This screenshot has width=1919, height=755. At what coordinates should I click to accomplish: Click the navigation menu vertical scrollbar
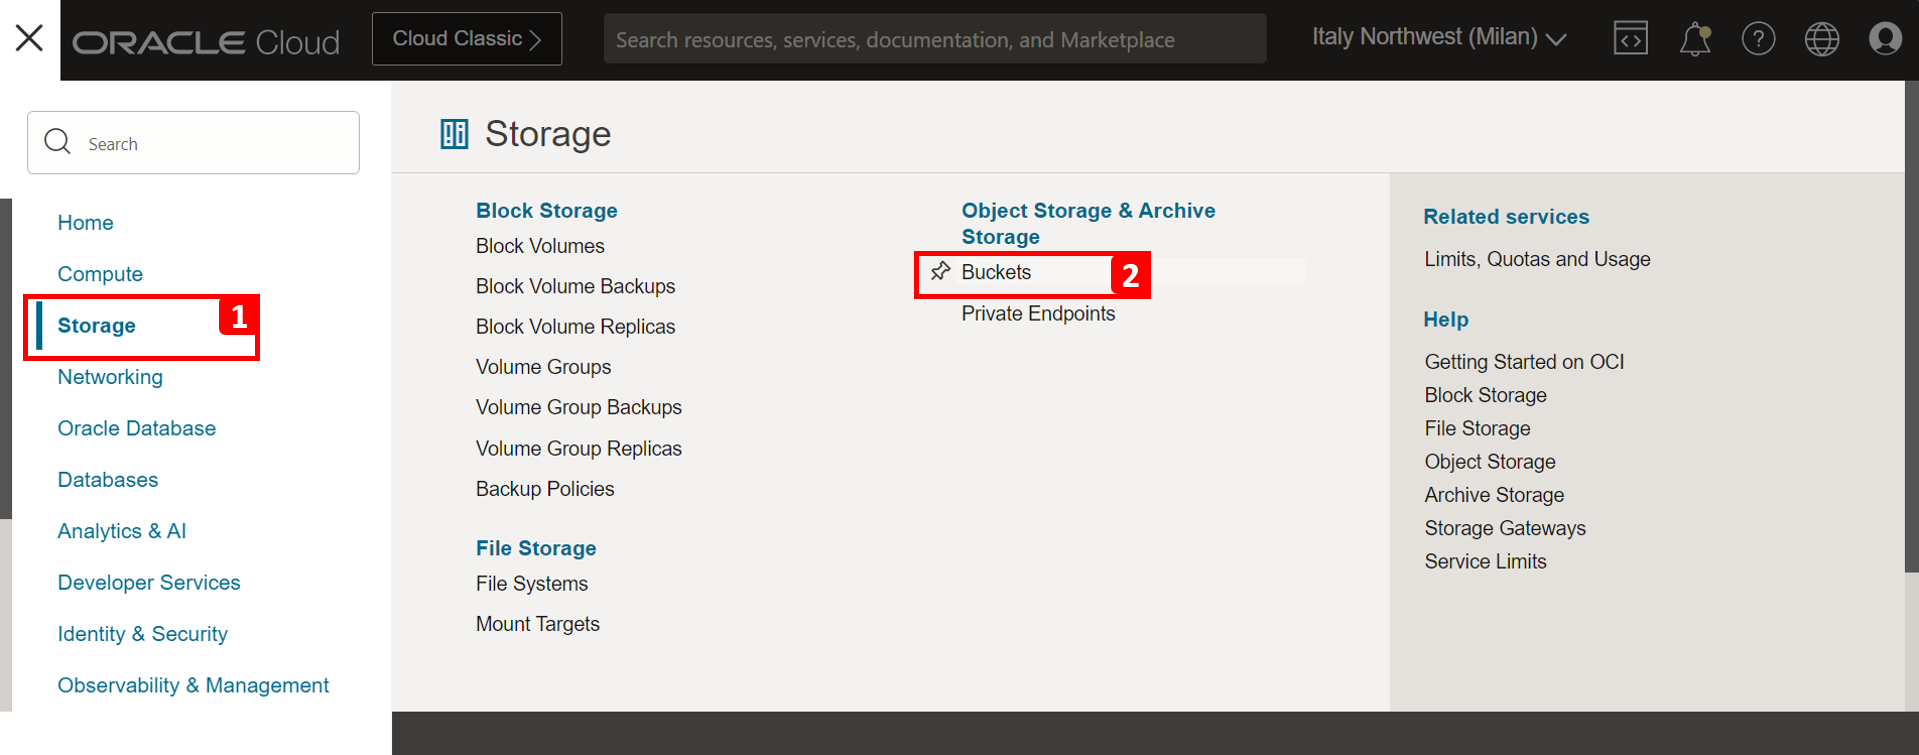(x=6, y=358)
